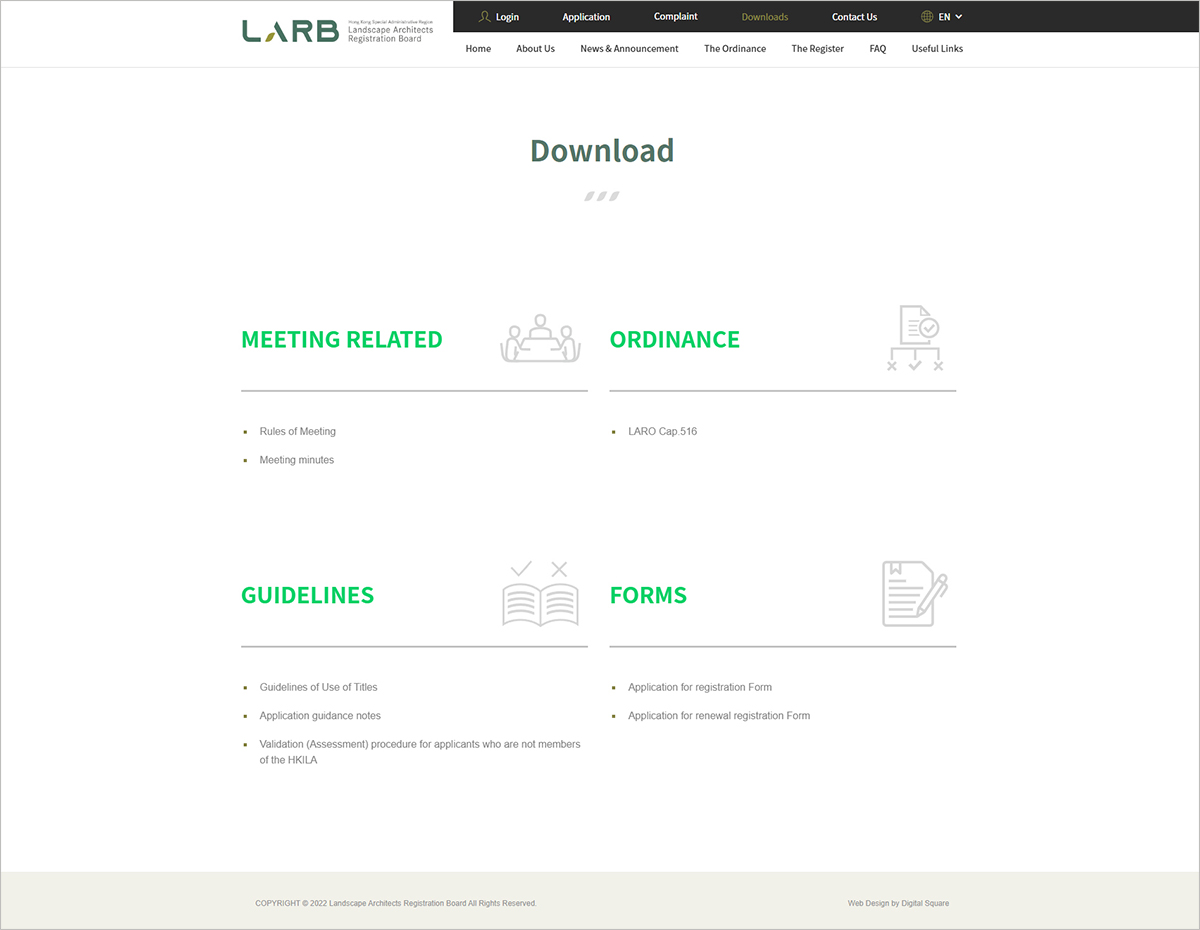The image size is (1200, 930).
Task: Open the Complaint menu item
Action: point(676,17)
